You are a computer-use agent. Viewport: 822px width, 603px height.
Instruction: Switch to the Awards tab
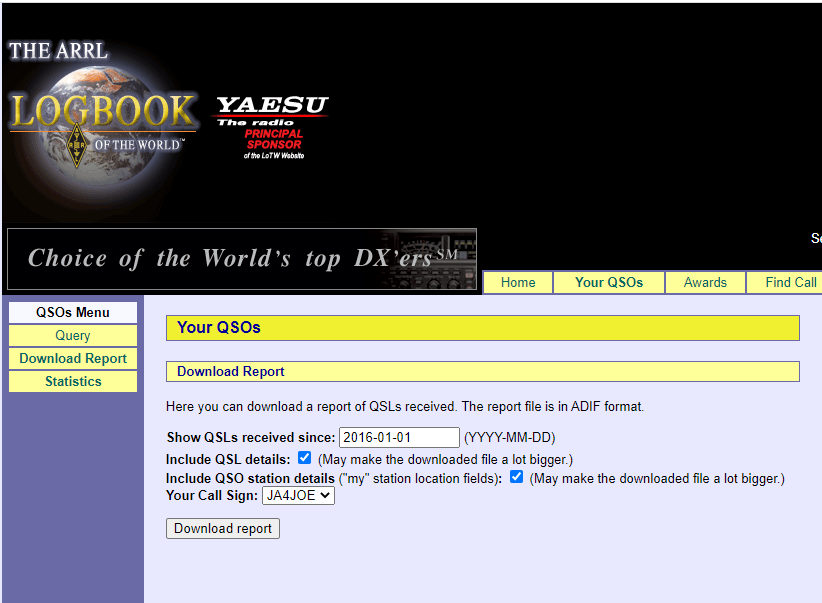[x=705, y=283]
